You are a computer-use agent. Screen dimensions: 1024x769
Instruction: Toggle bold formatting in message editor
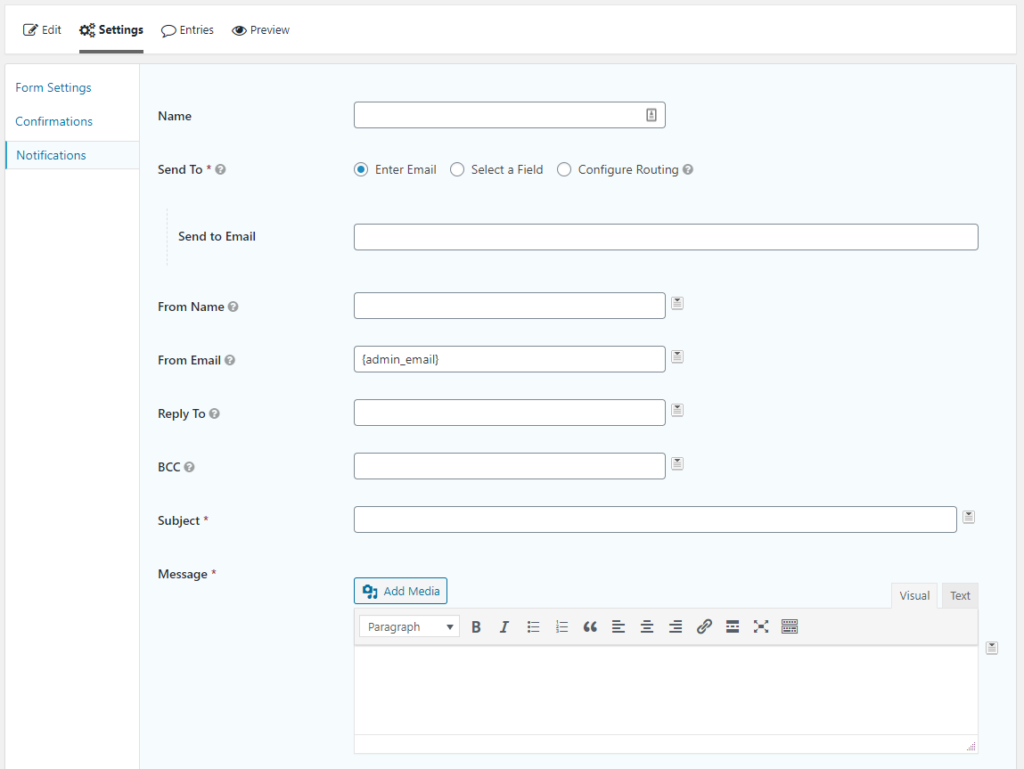coord(476,627)
